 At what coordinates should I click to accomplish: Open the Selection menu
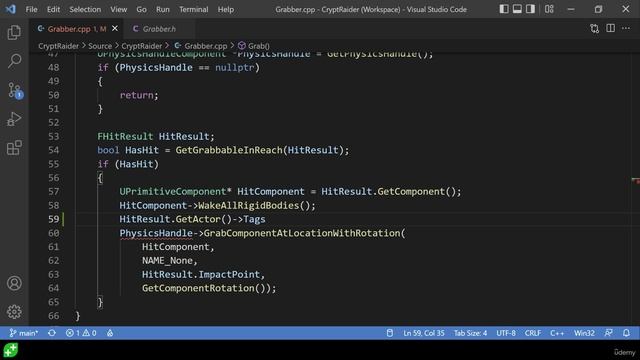coord(85,9)
